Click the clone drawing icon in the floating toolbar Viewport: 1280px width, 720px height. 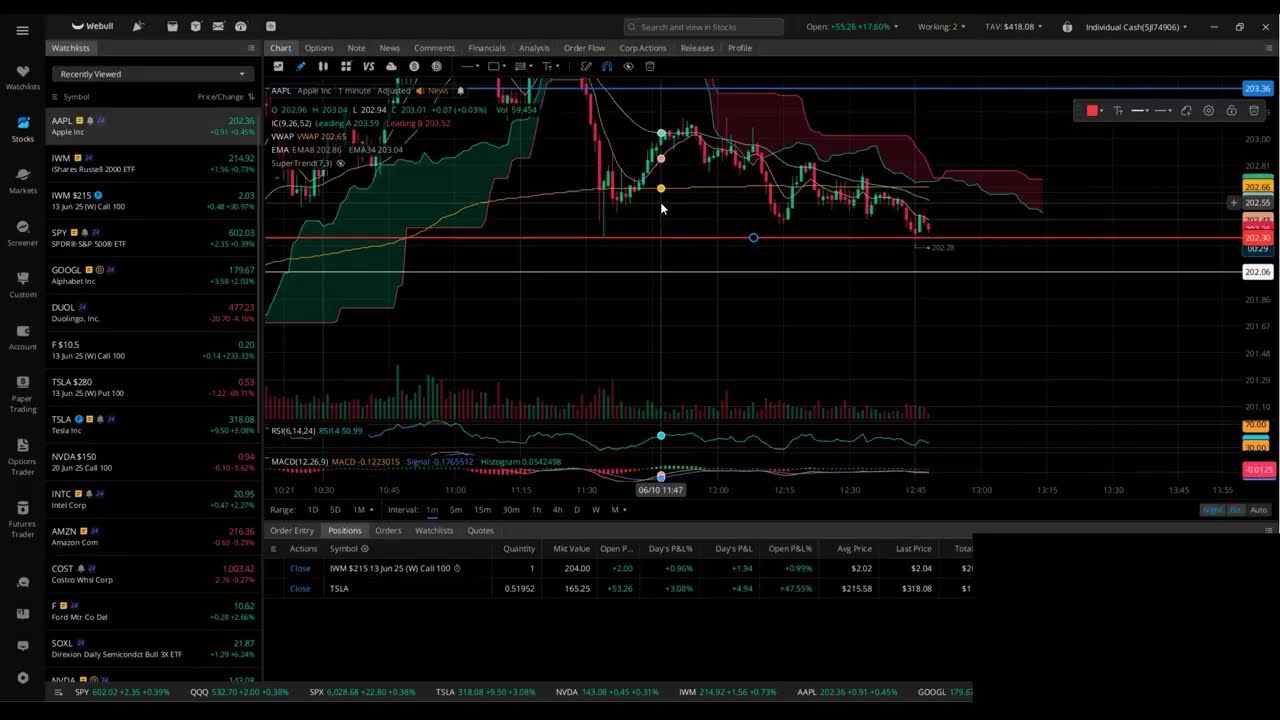tap(1186, 111)
